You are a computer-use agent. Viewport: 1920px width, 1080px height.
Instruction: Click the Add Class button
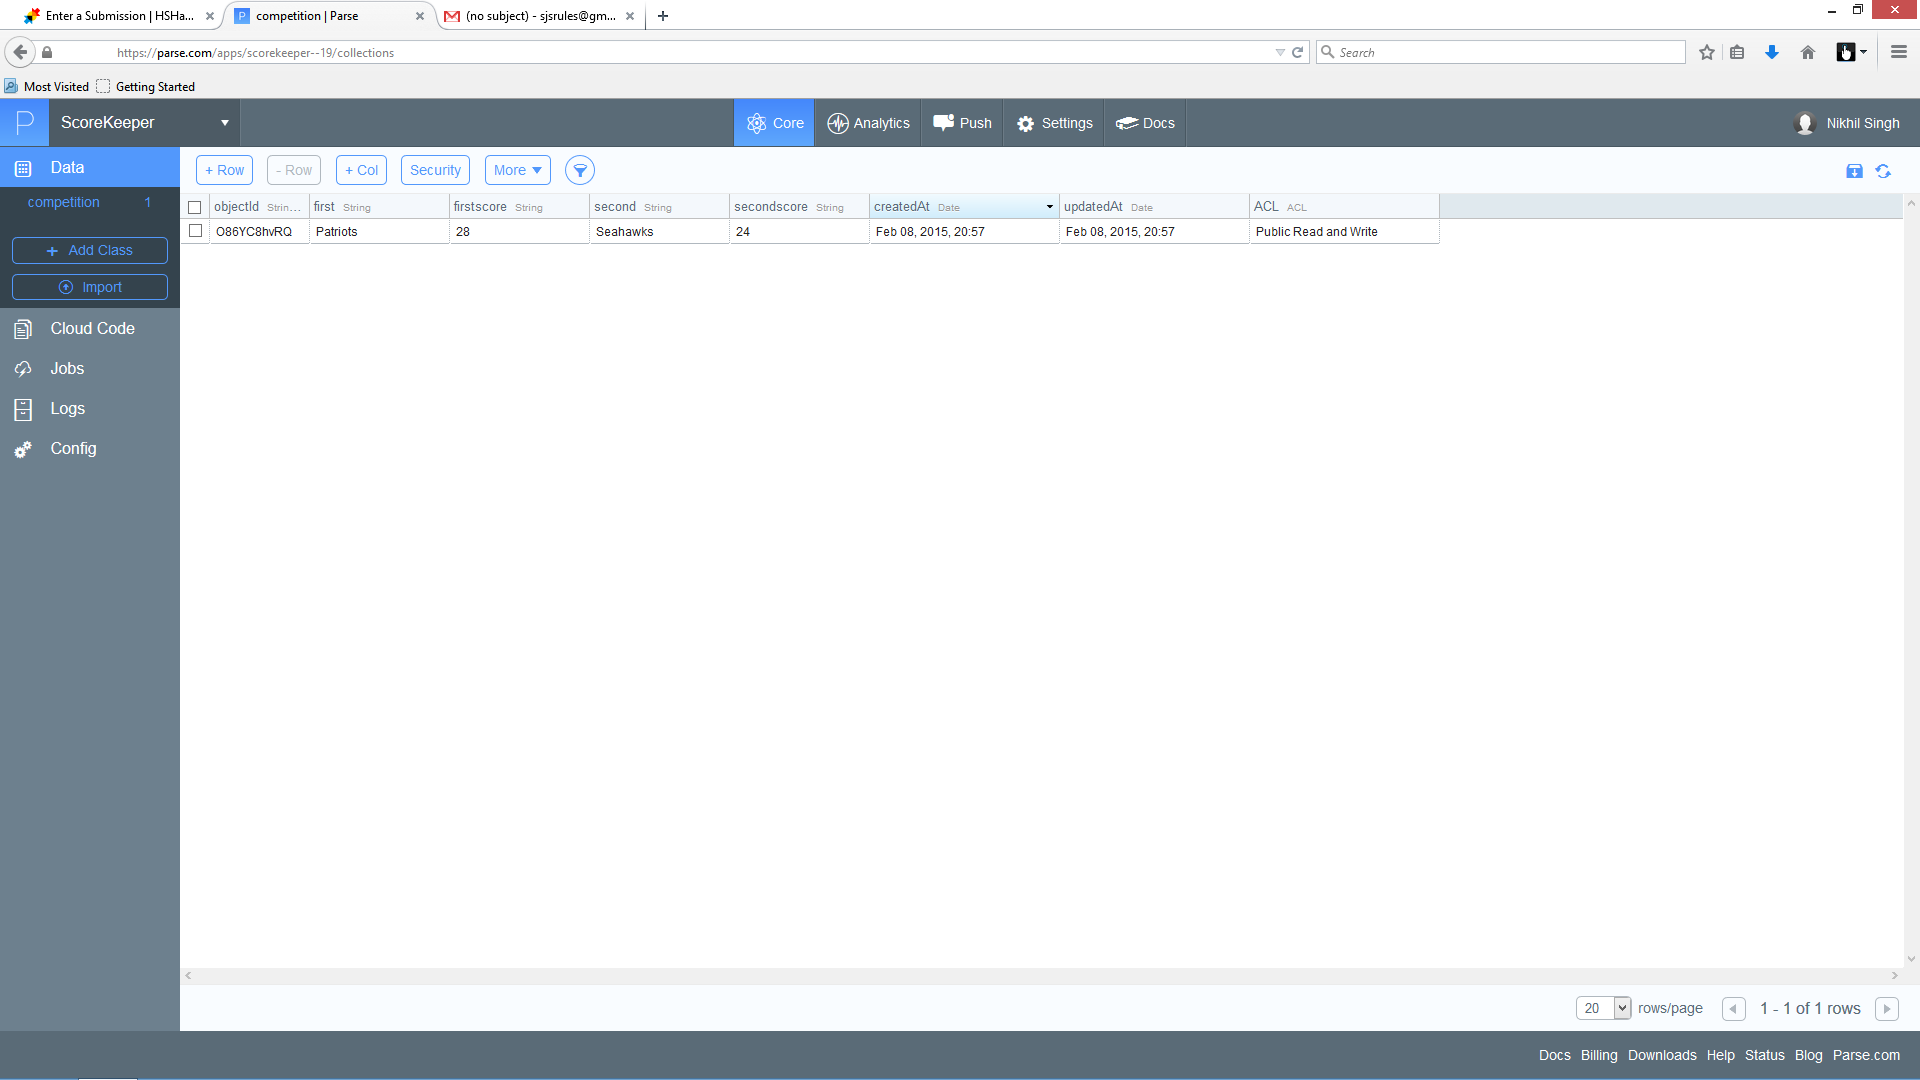(x=89, y=251)
